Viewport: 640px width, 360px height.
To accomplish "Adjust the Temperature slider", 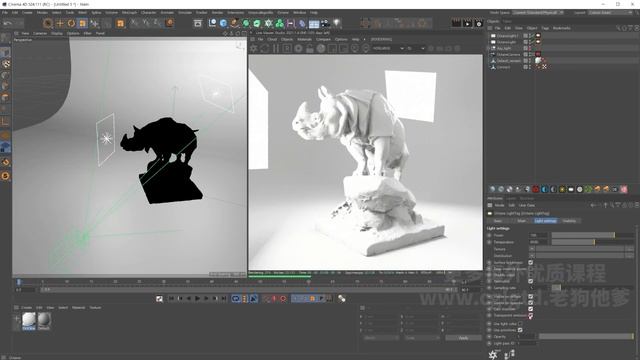I will [592, 242].
